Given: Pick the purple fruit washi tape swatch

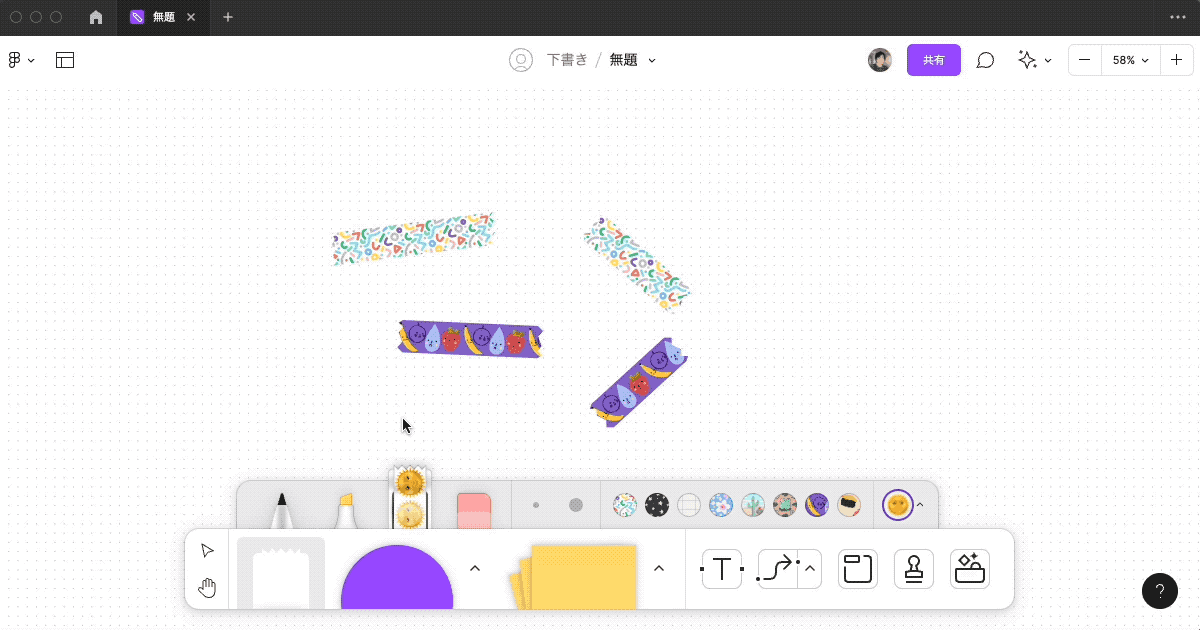Looking at the screenshot, I should 817,505.
